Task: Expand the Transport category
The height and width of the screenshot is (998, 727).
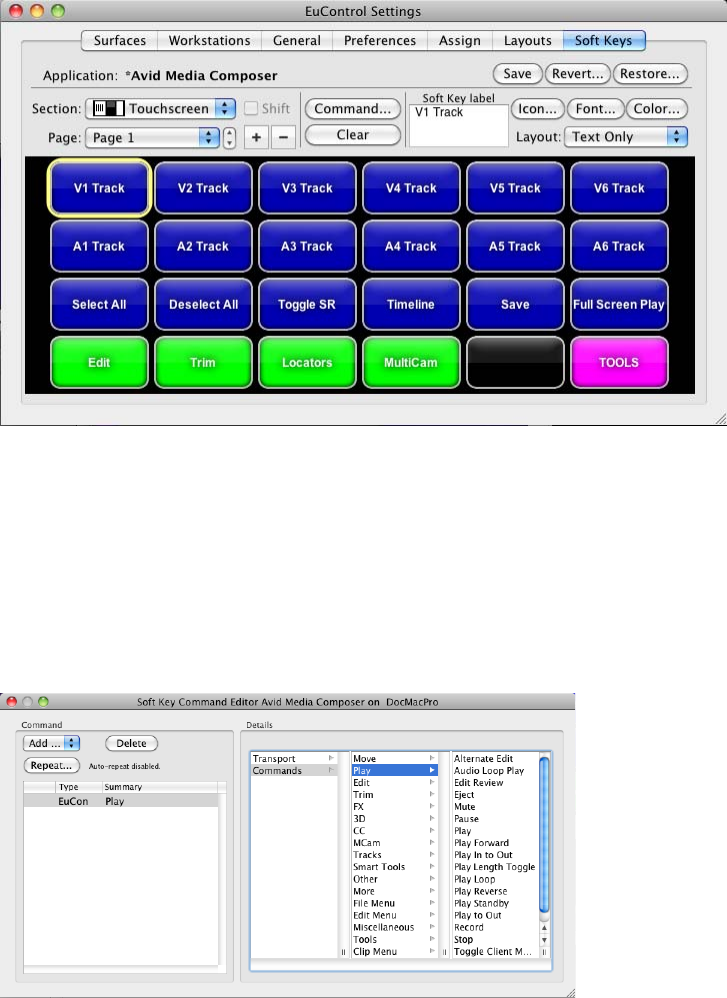Action: [293, 759]
